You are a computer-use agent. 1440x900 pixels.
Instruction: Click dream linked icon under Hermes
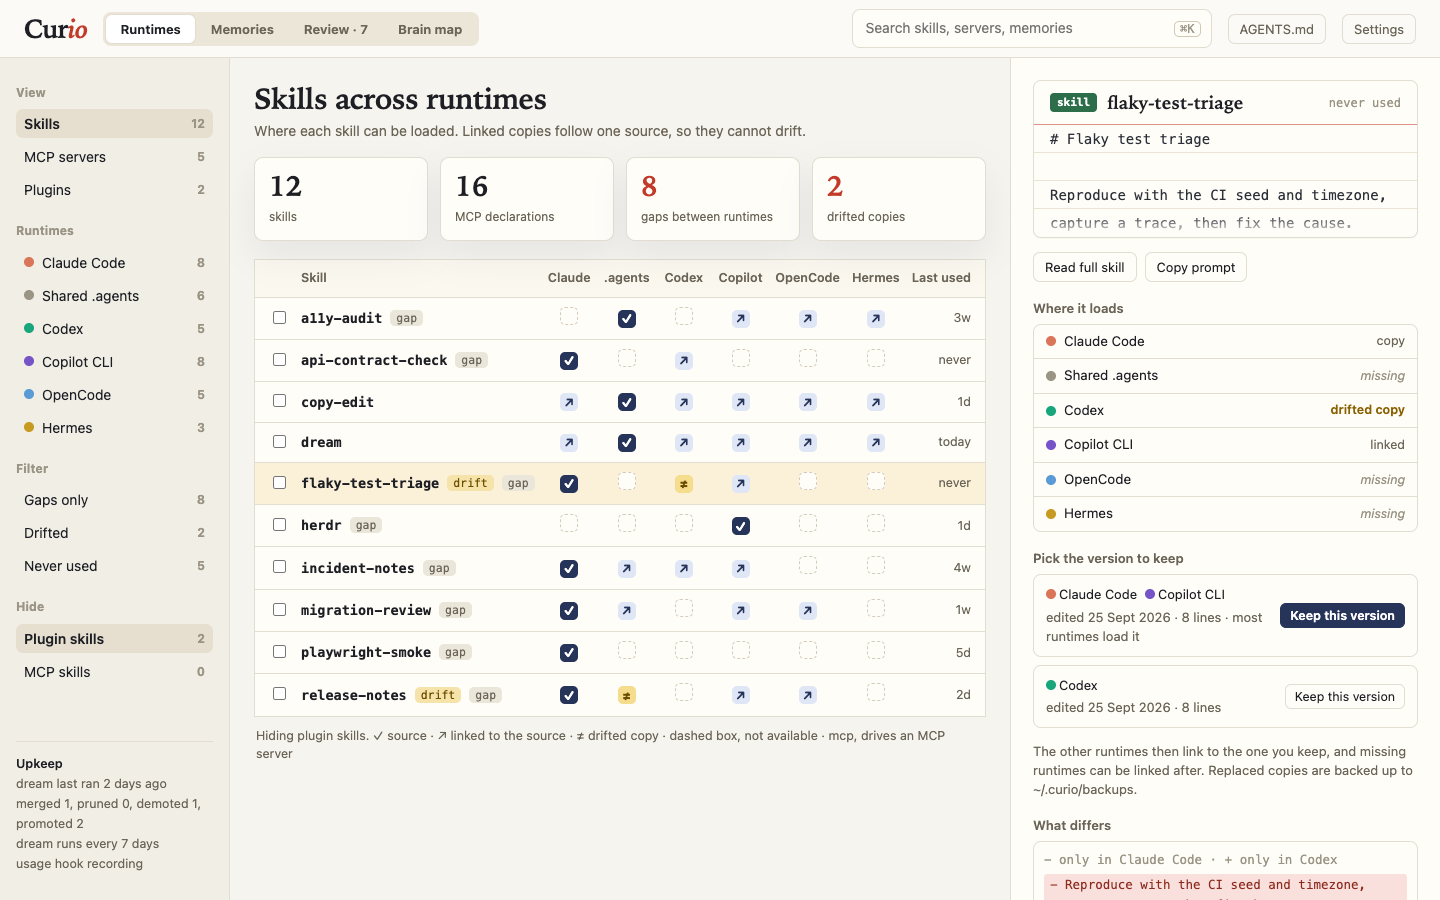[x=876, y=443]
